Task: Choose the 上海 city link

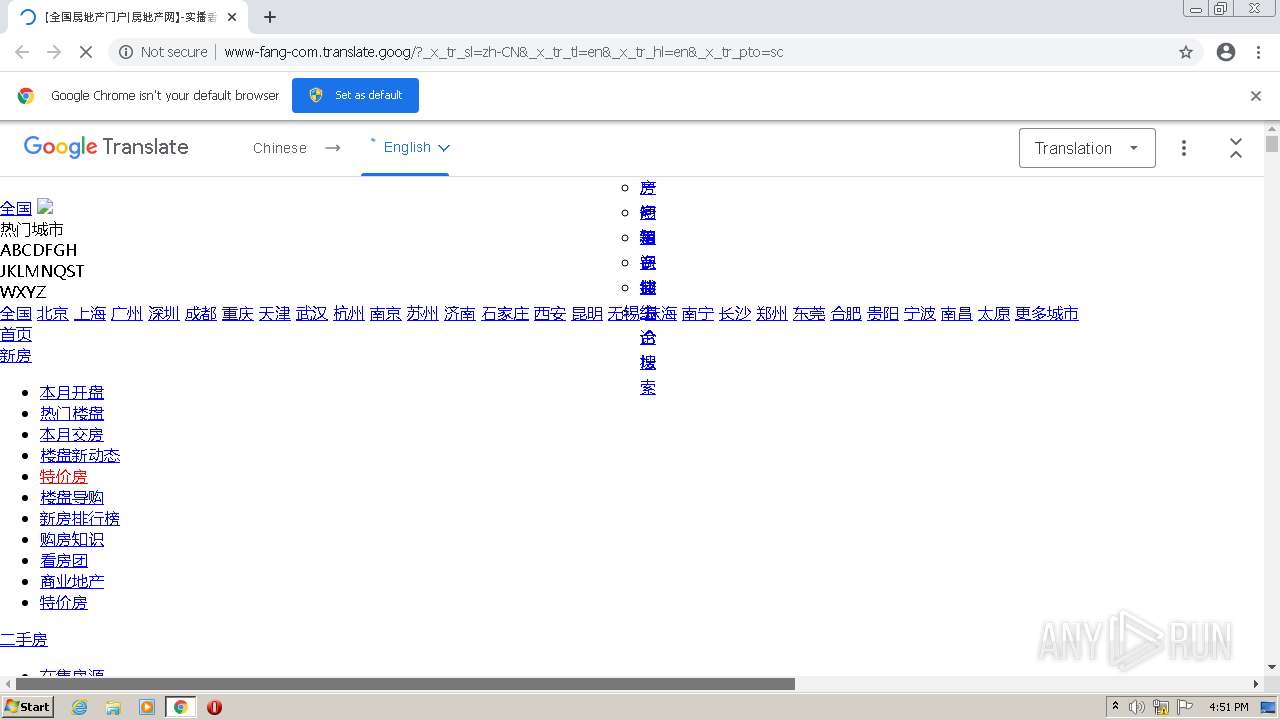Action: pyautogui.click(x=90, y=314)
